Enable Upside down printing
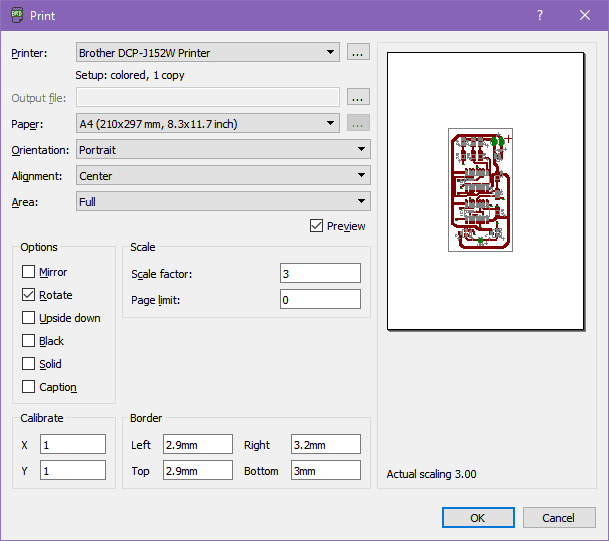609x541 pixels. click(x=28, y=318)
